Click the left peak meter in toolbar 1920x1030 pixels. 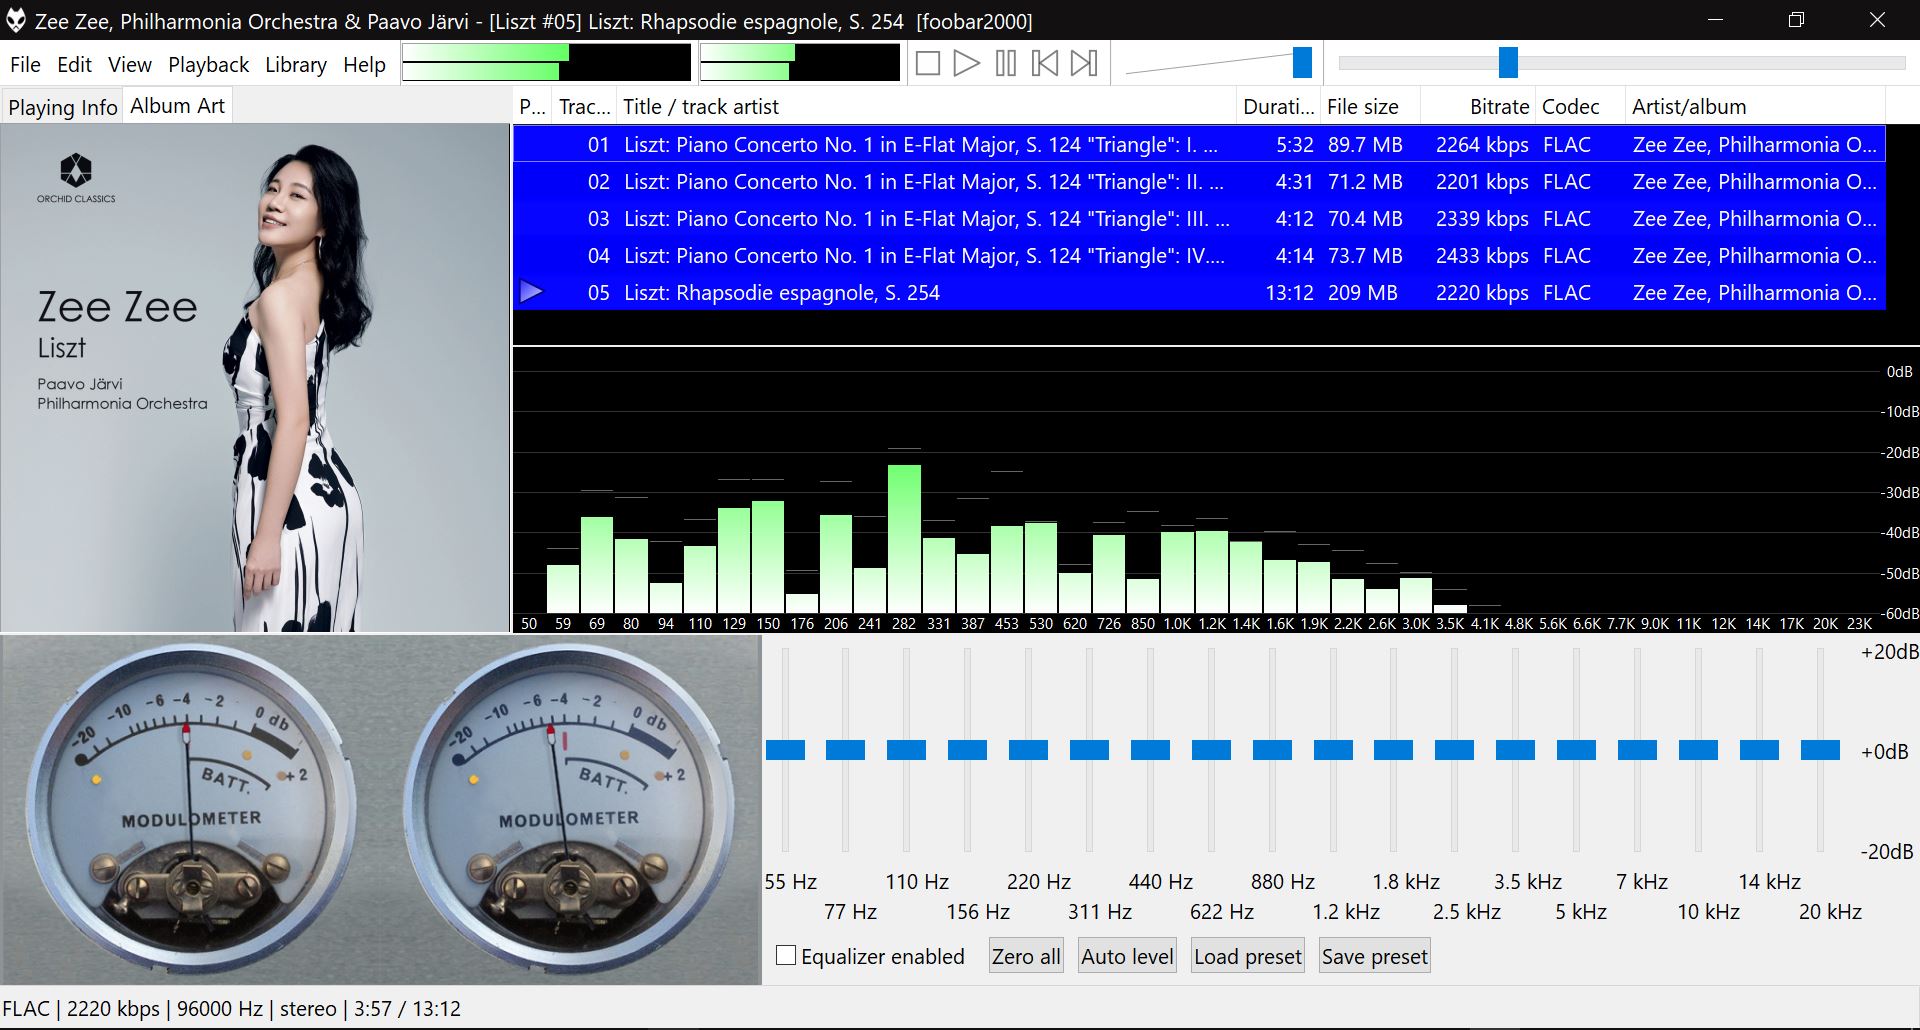click(x=546, y=62)
